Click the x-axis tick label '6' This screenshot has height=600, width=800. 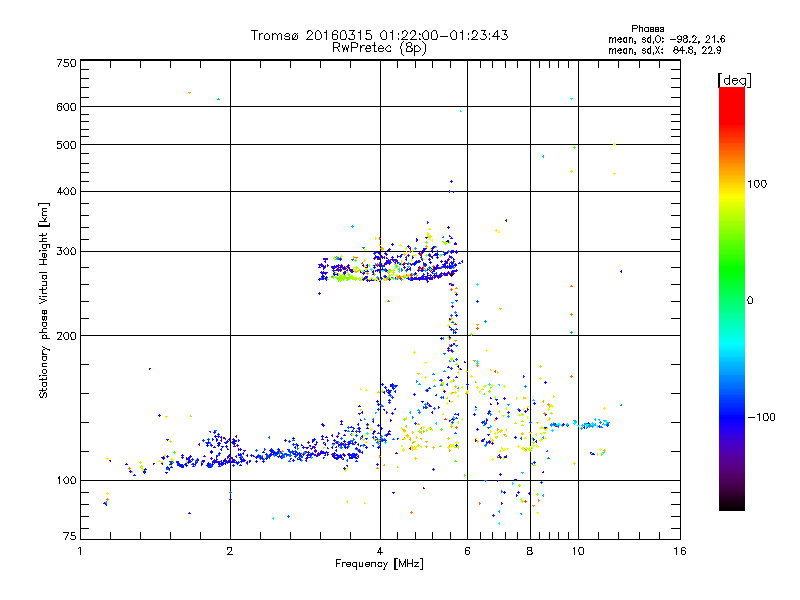467,551
